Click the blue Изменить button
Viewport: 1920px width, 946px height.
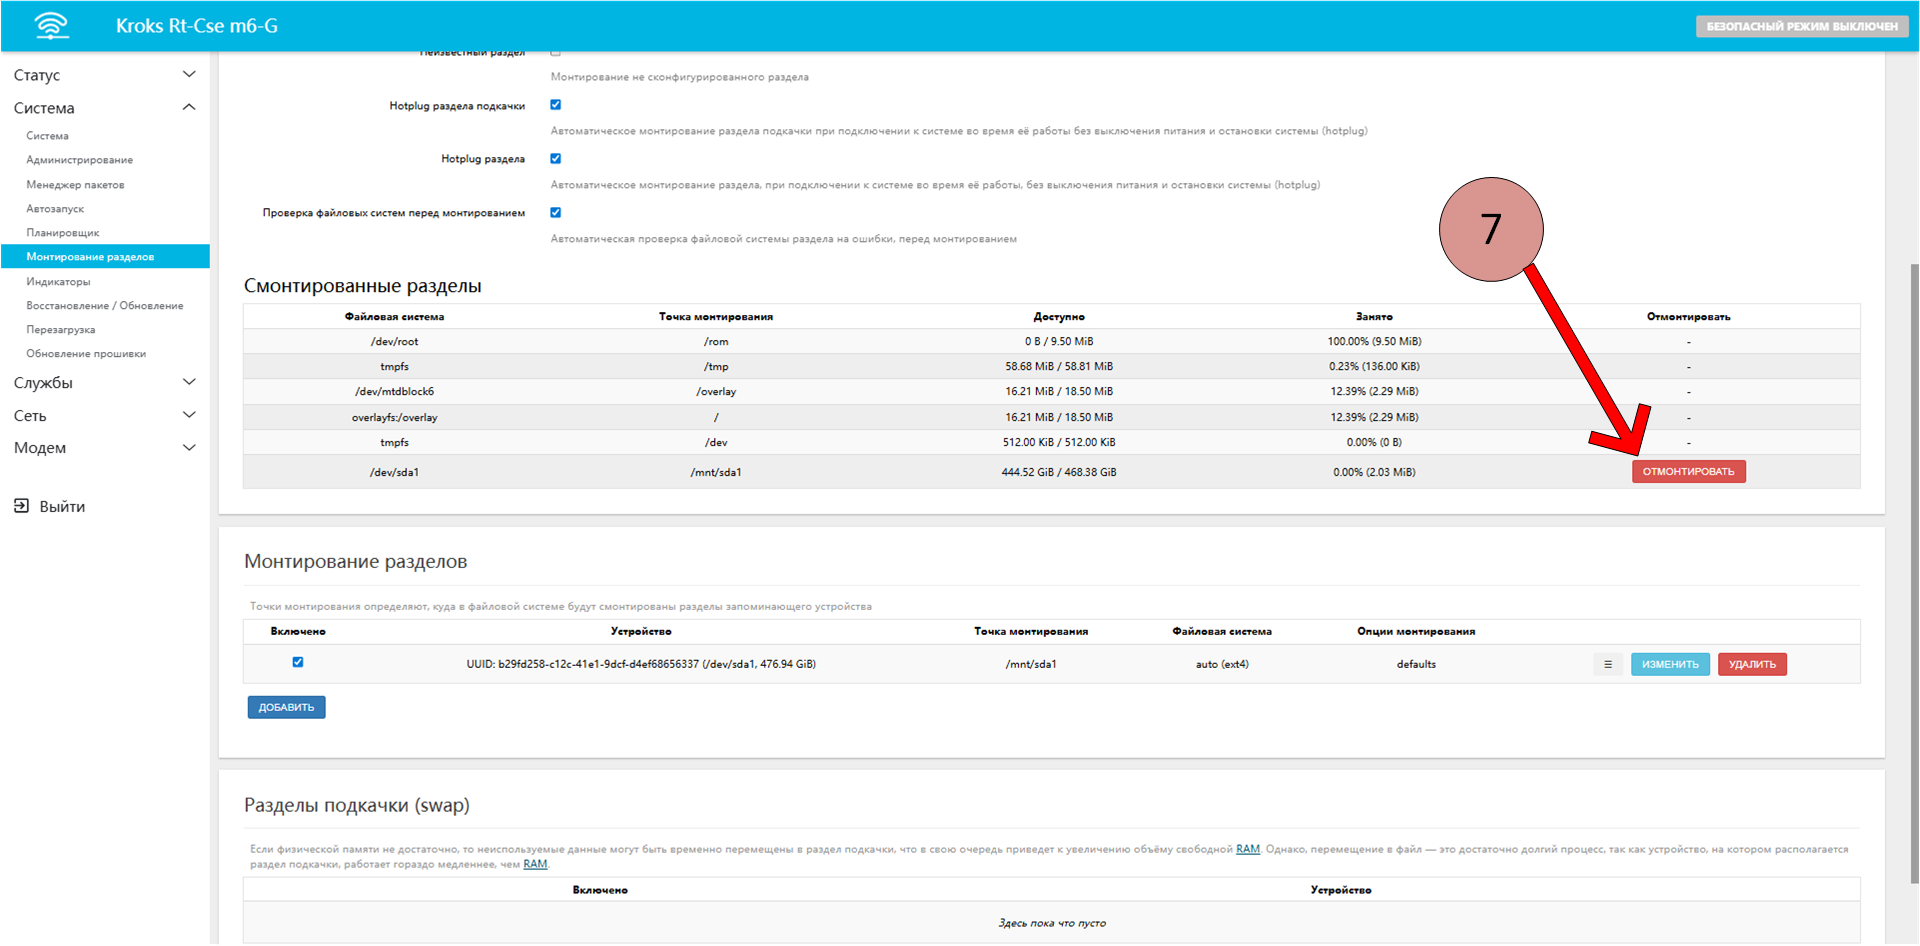coord(1670,665)
